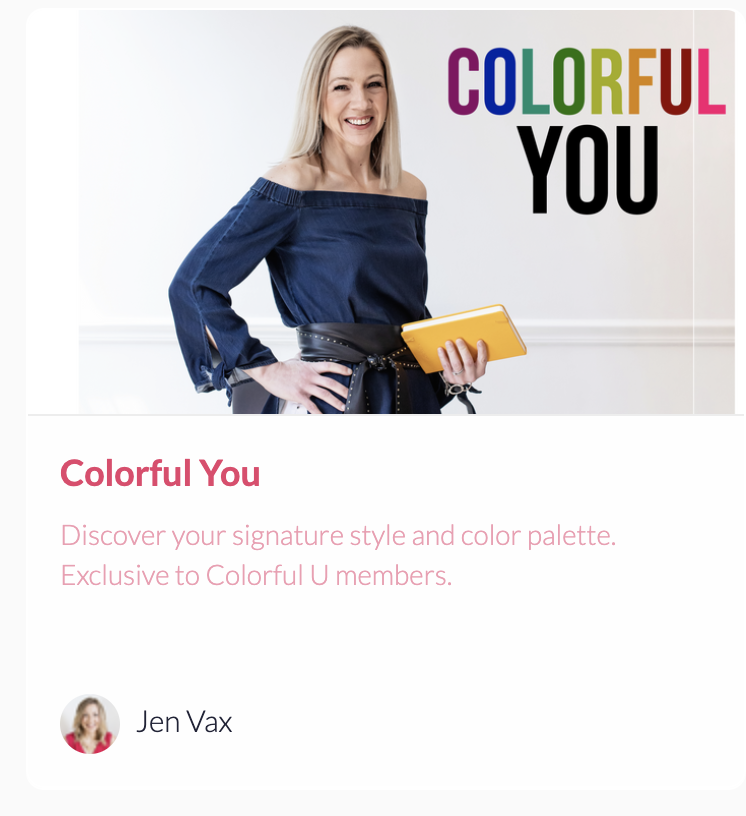Click the blue letter O in COLORFUL
The image size is (746, 816).
tap(499, 82)
